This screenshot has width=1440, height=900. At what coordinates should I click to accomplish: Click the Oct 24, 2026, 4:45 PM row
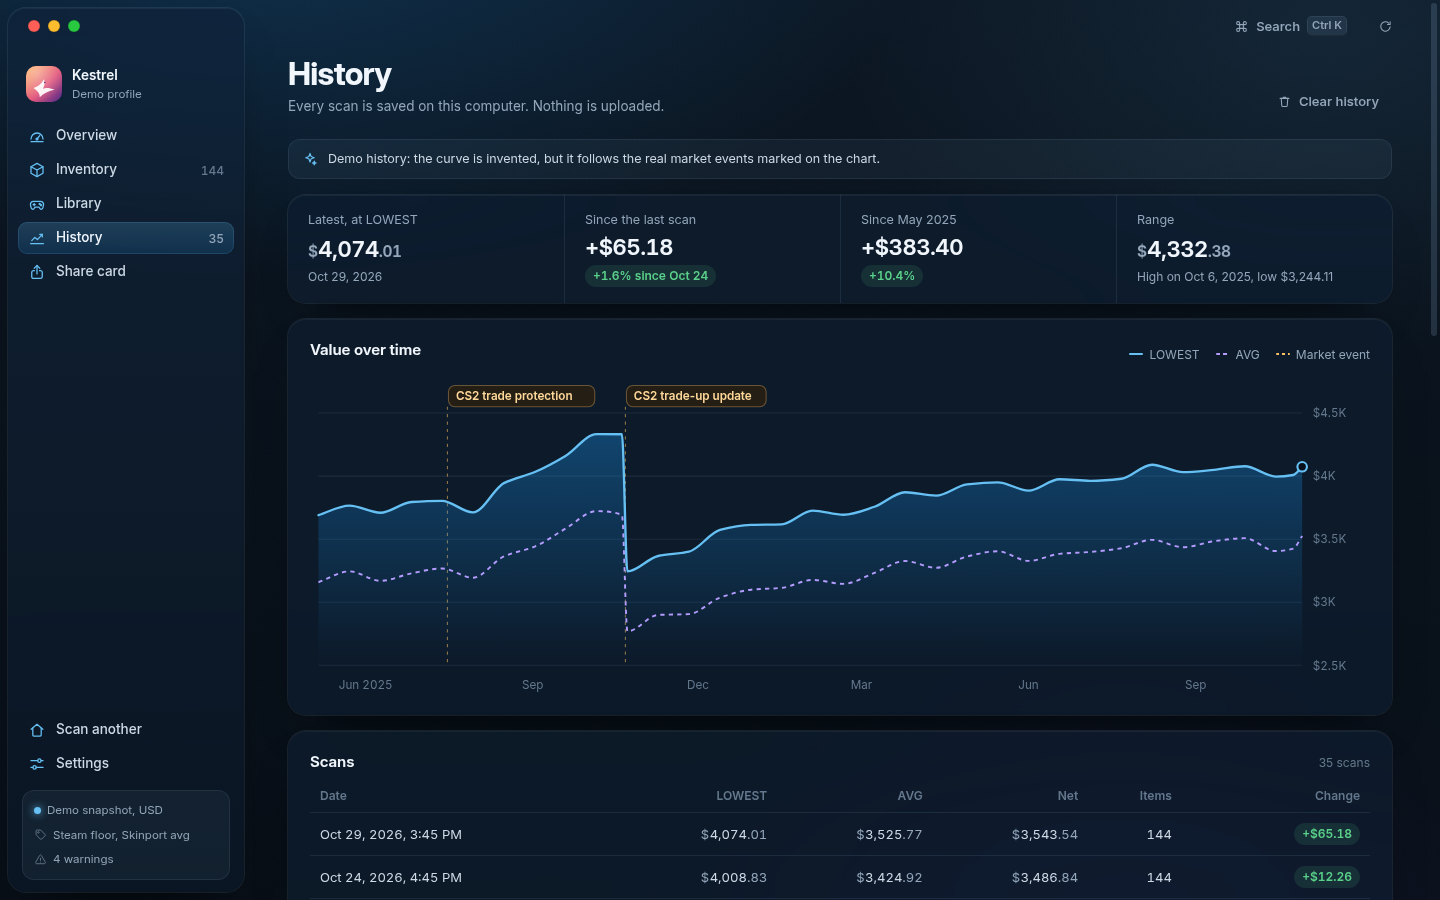click(x=840, y=877)
